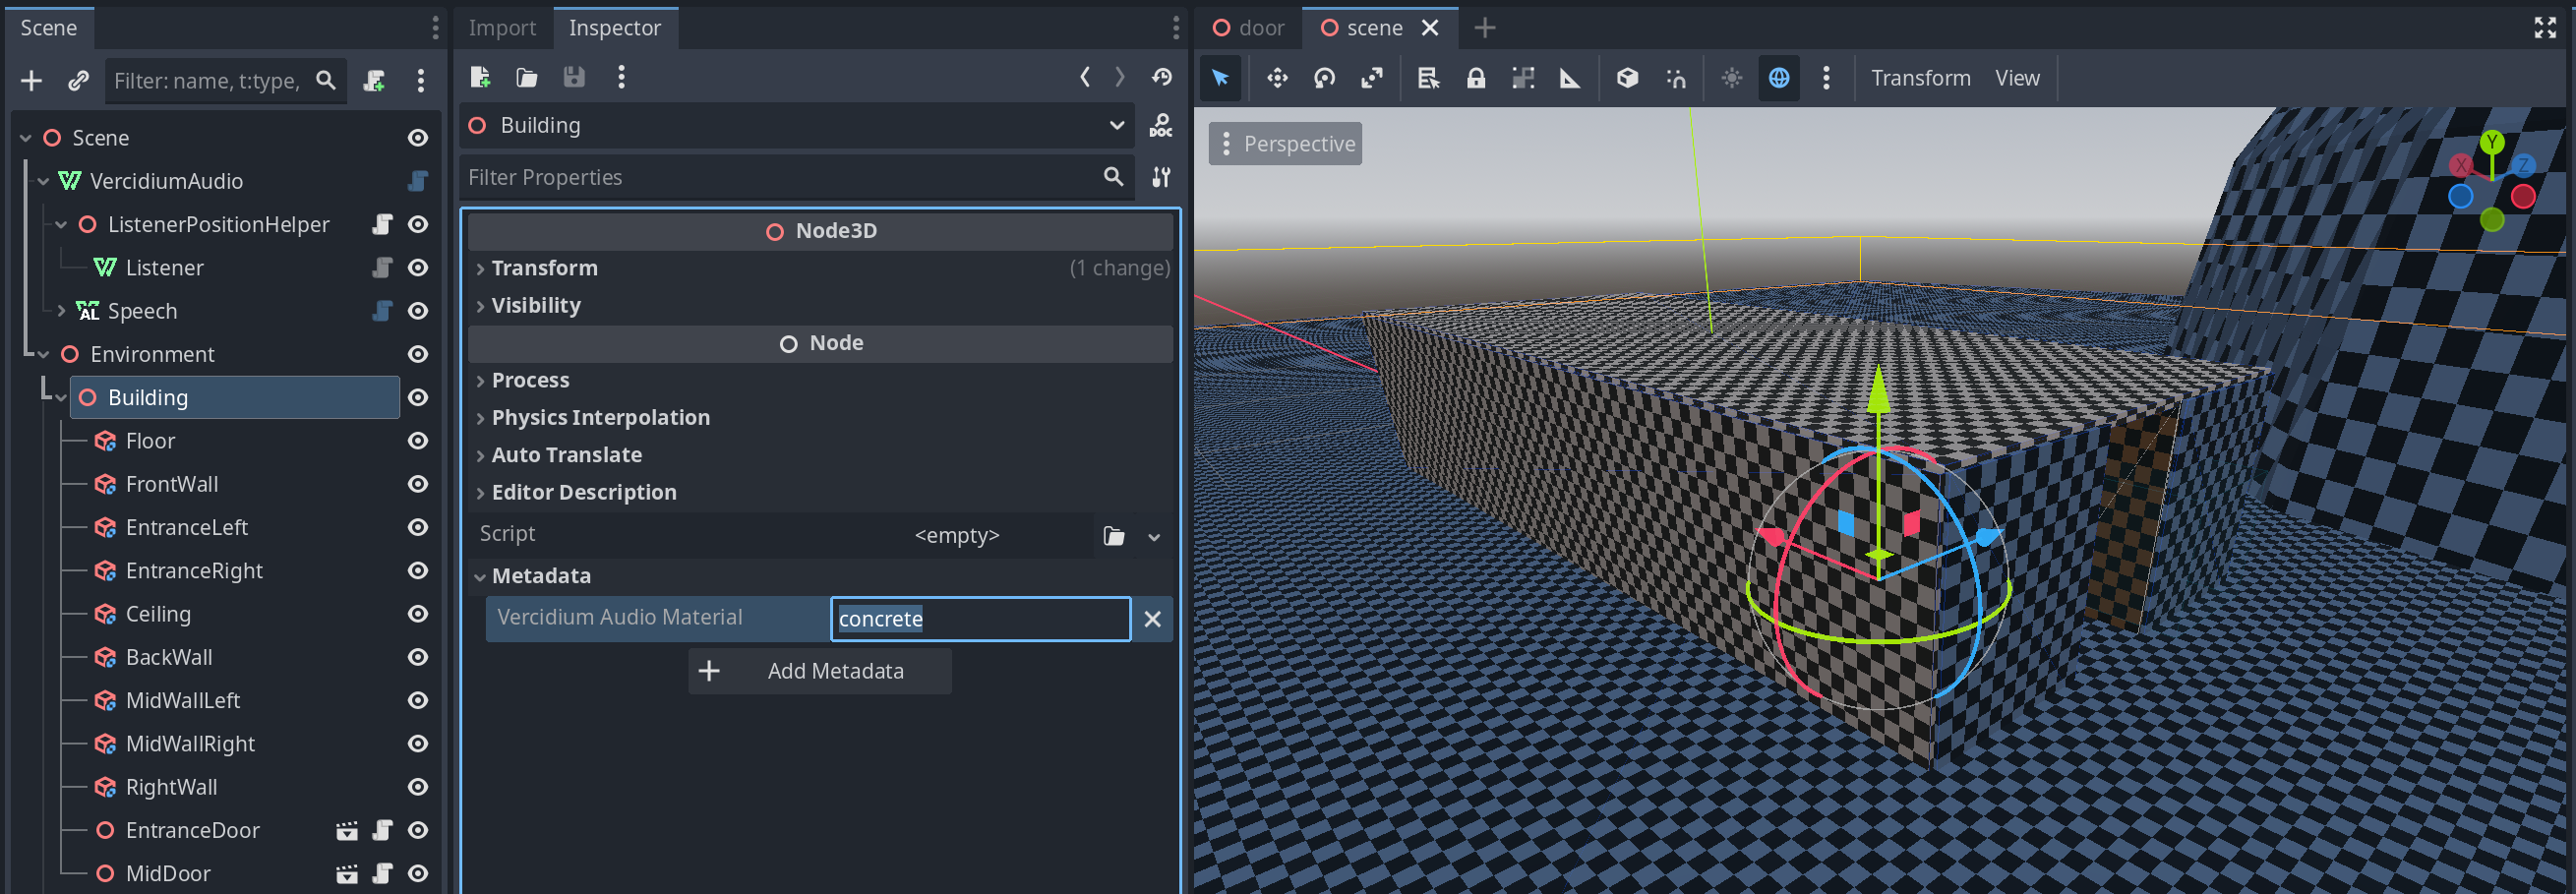Screen dimensions: 2576x894
Task: Lock selected node with padlock icon
Action: click(1476, 78)
